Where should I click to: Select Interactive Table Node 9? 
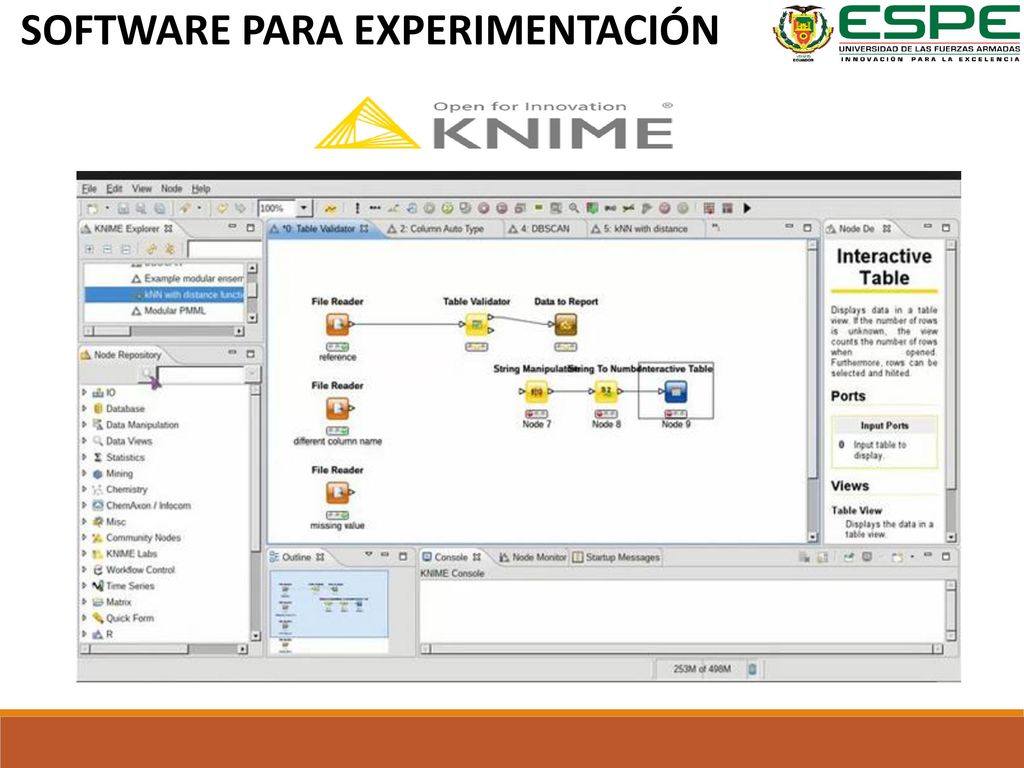pos(676,392)
